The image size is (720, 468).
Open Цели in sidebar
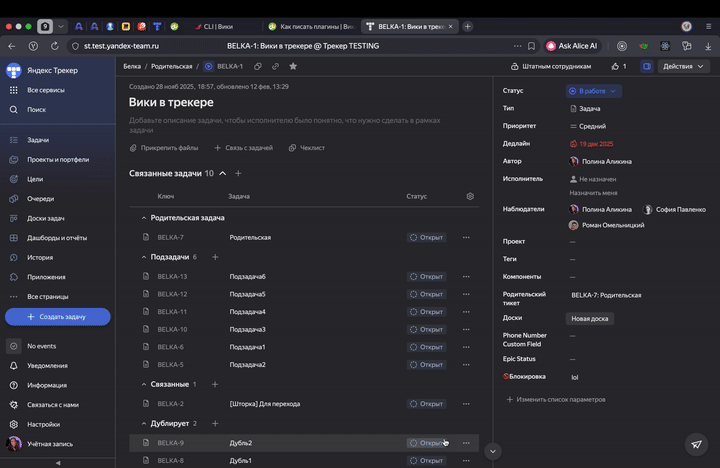pyautogui.click(x=35, y=179)
